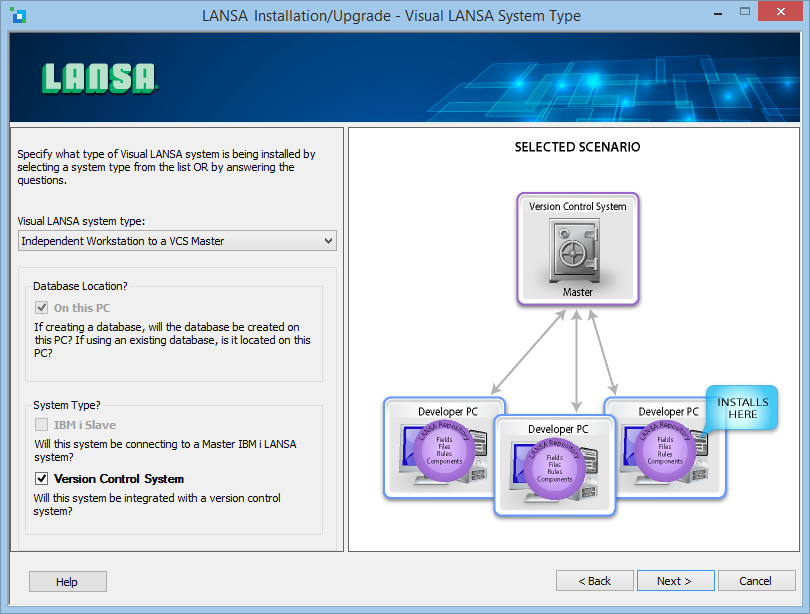The width and height of the screenshot is (810, 614).
Task: Click the SELECTED SCENARIO heading
Action: coord(577,147)
